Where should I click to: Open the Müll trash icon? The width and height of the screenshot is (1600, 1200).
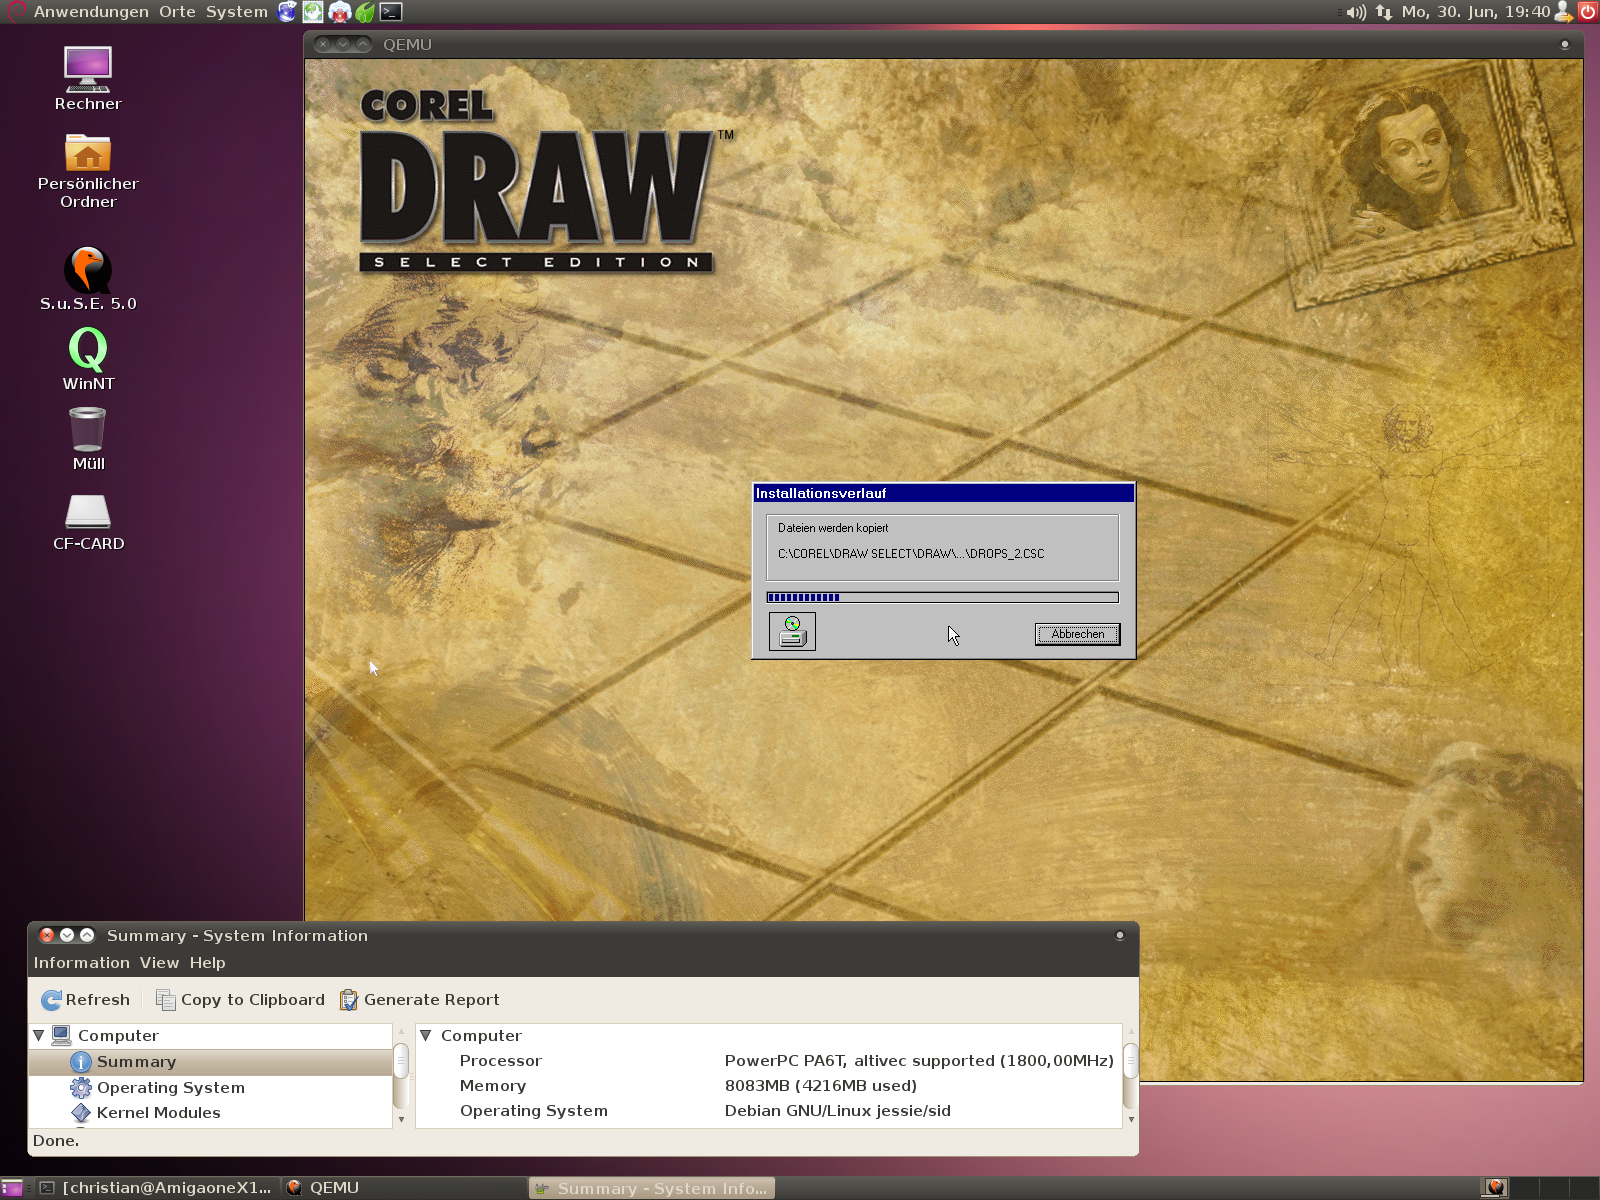(x=88, y=430)
